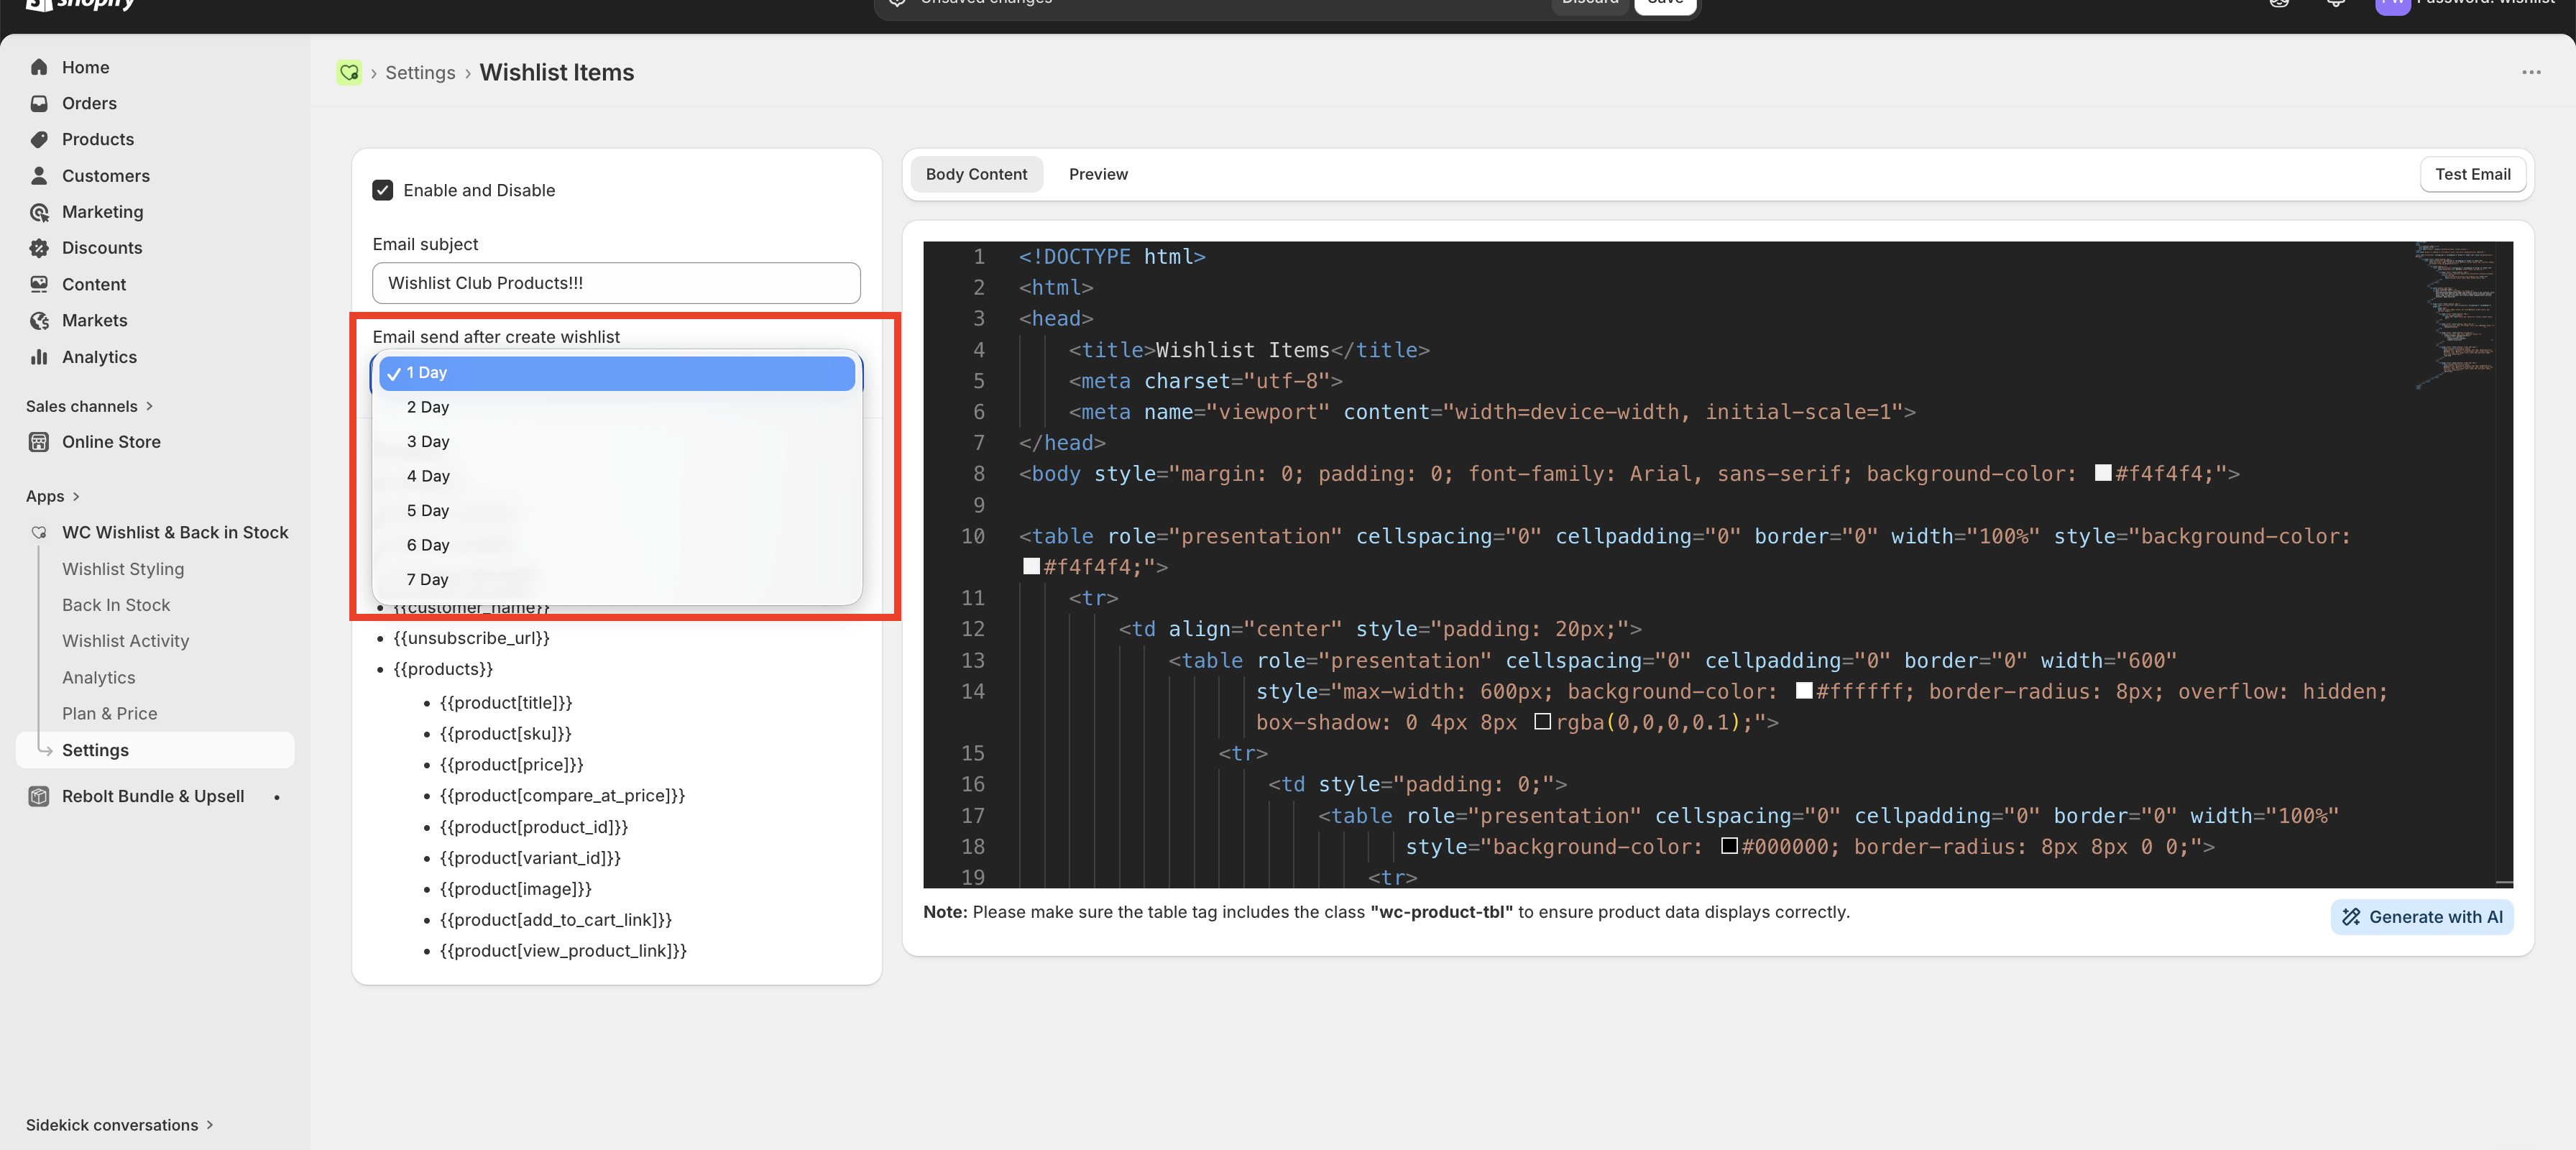Click the green wishlist app icon in breadcrumb
The width and height of the screenshot is (2576, 1150).
click(349, 73)
